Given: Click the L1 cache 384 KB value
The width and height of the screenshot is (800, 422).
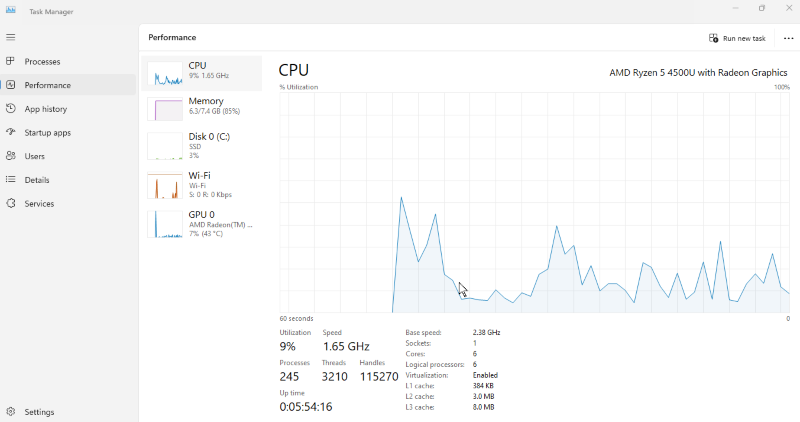Looking at the screenshot, I should tap(483, 386).
